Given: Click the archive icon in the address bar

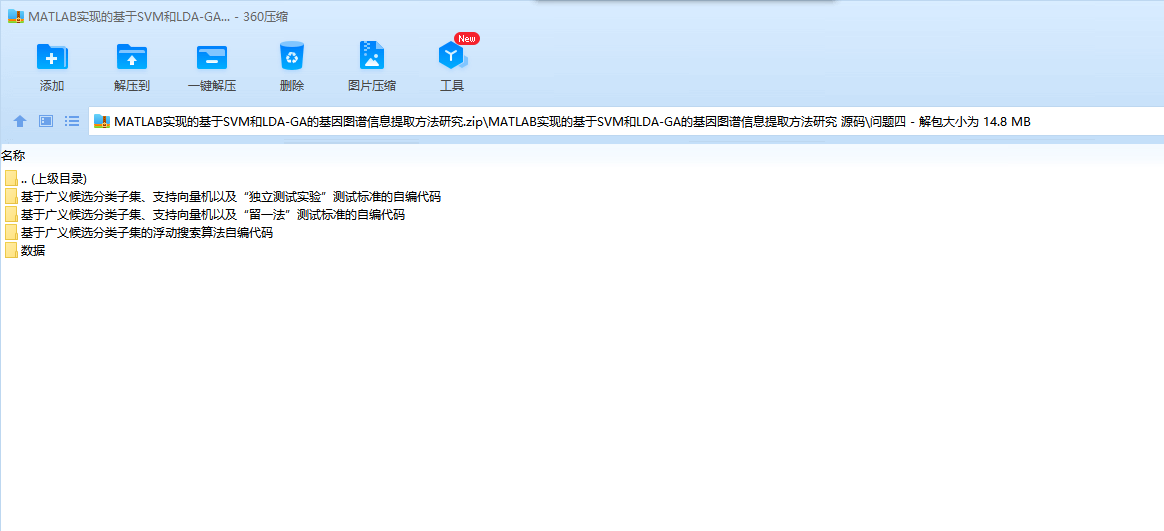Looking at the screenshot, I should [102, 122].
